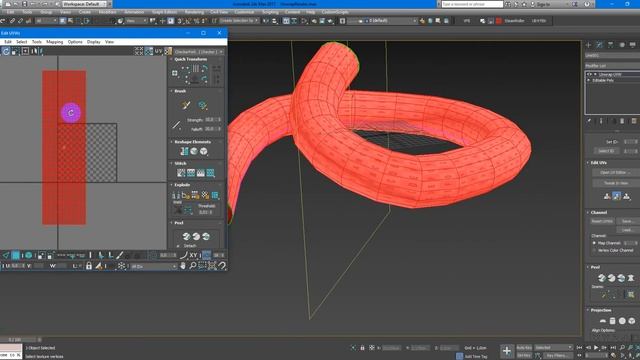This screenshot has width=640, height=360.
Task: Open the Display menu in Edit UVWs window
Action: click(x=93, y=42)
